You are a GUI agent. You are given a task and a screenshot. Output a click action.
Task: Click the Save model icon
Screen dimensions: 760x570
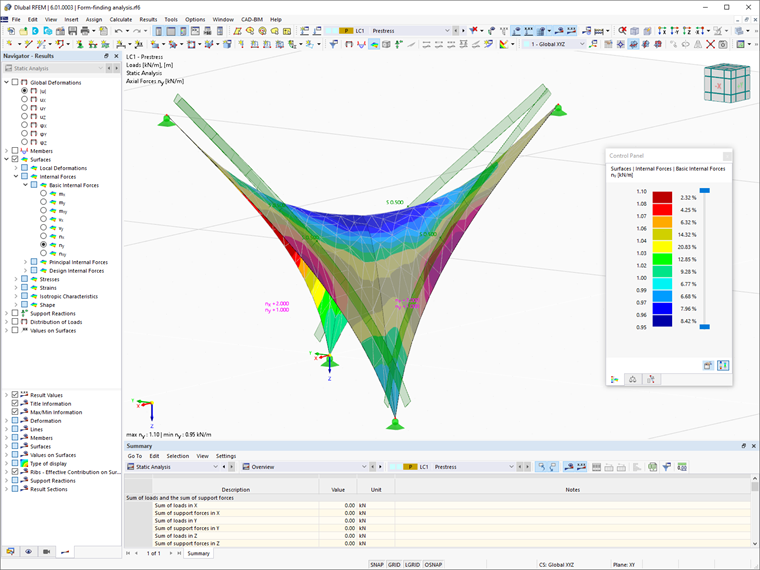coord(72,31)
